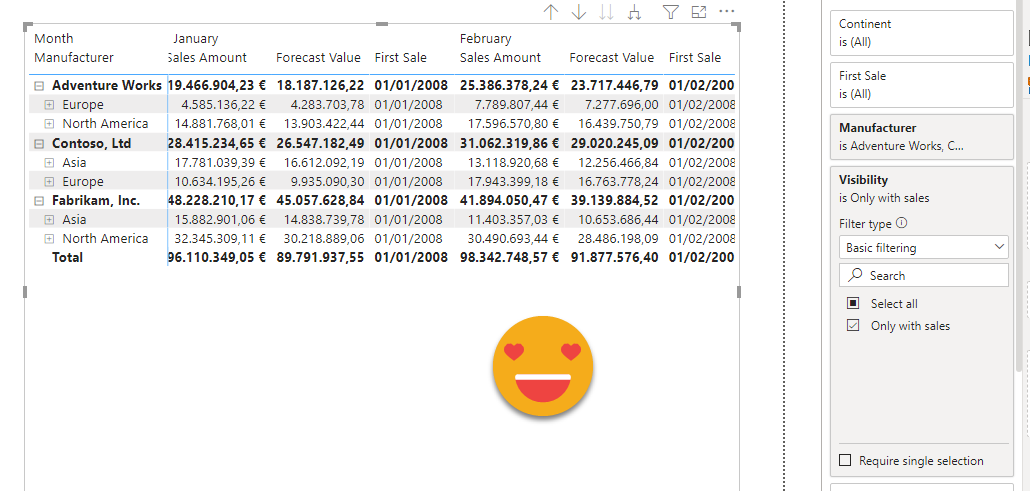This screenshot has height=491, width=1030.
Task: Enable Require single selection
Action: coord(846,461)
